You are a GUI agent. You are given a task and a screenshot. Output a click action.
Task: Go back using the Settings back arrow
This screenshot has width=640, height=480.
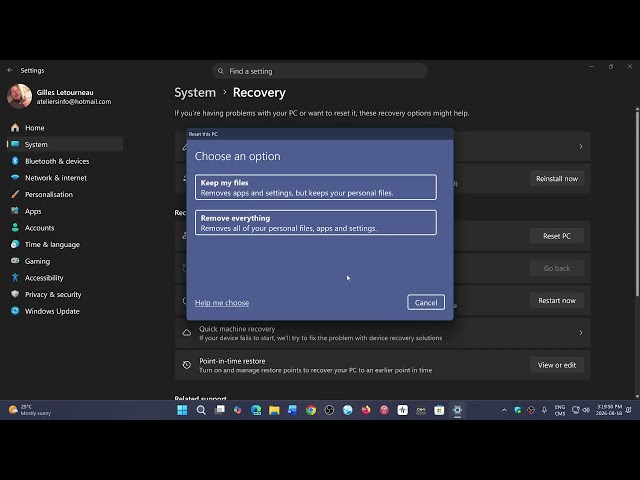10,70
